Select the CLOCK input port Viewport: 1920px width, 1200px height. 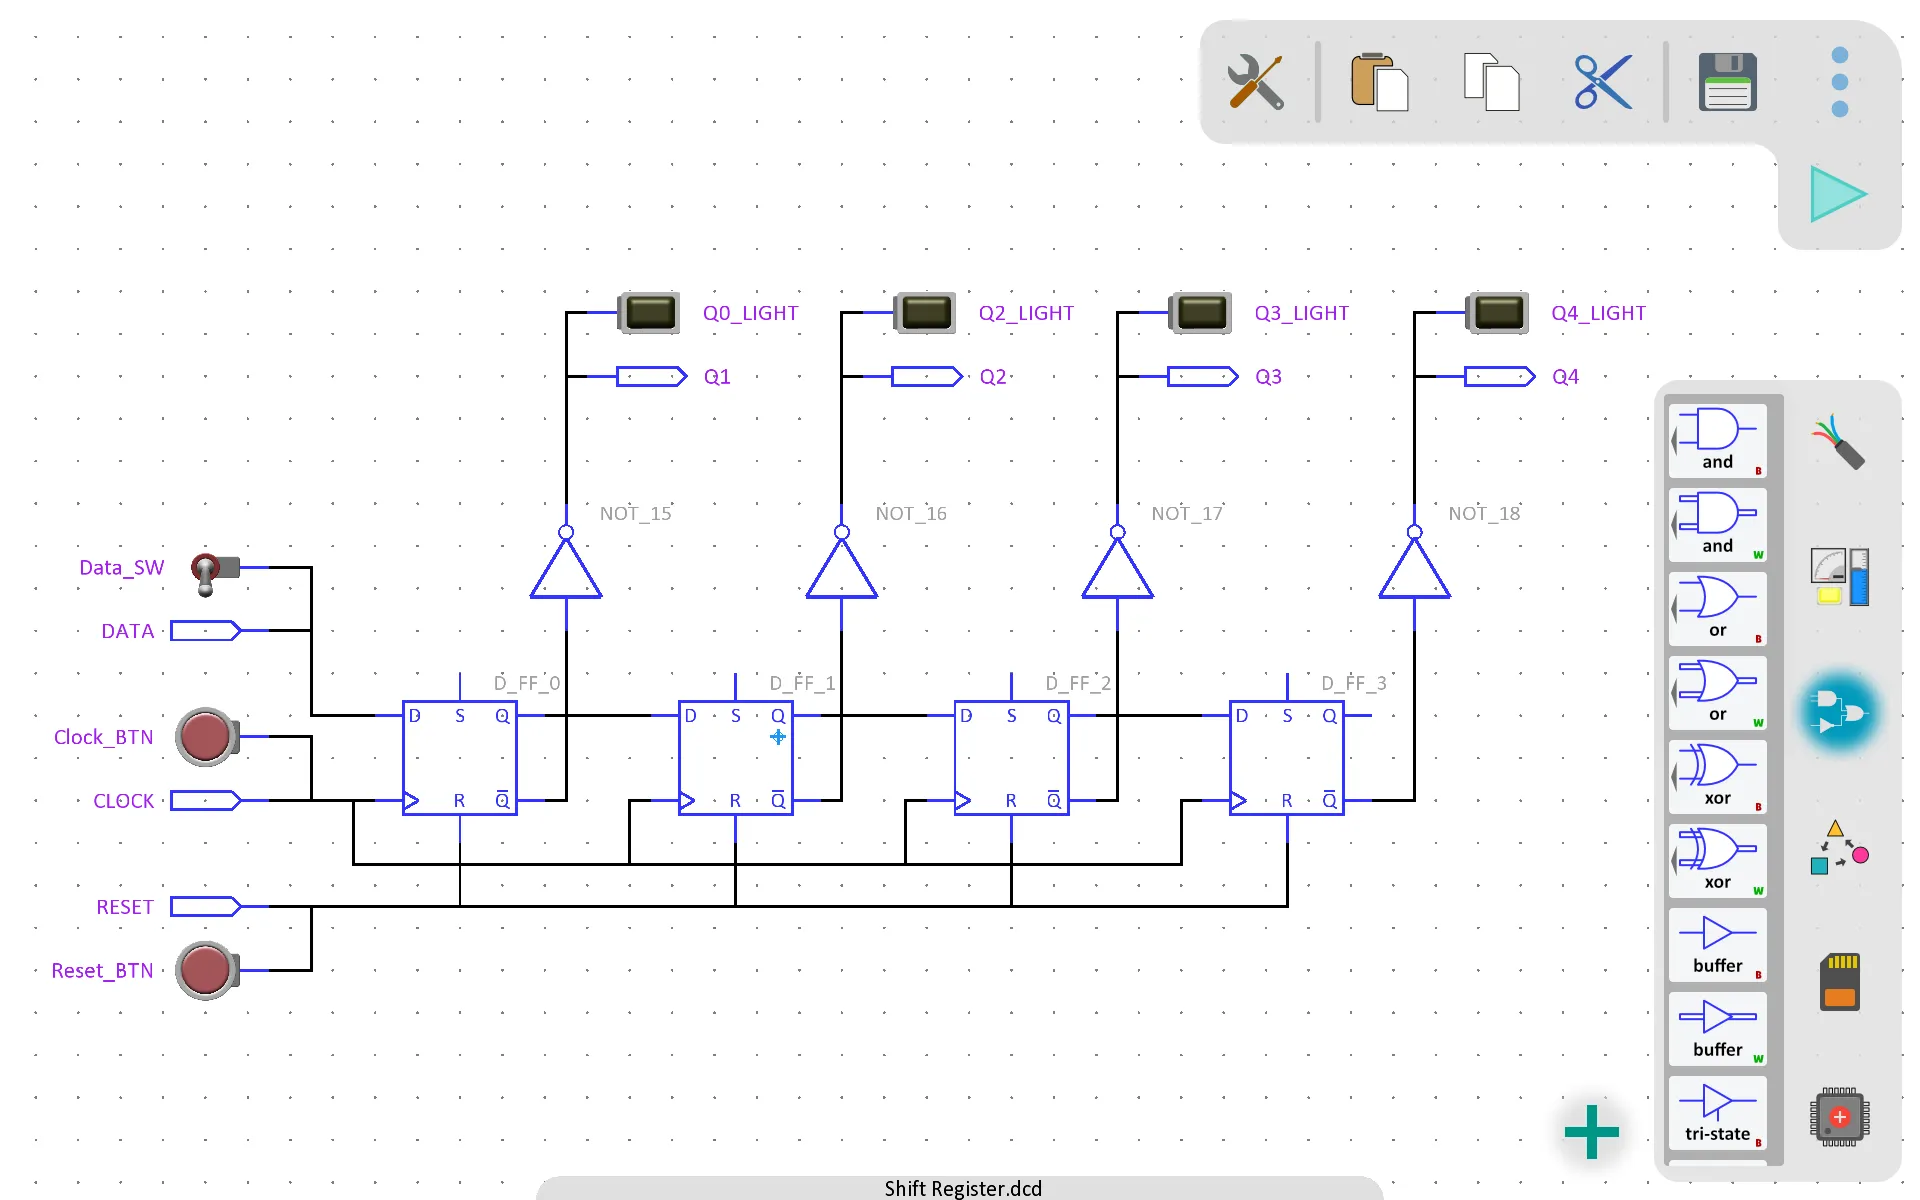point(206,801)
